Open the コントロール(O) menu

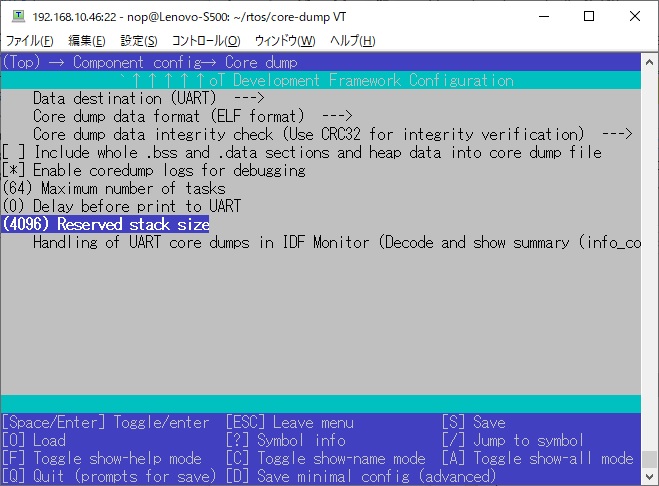[x=206, y=41]
